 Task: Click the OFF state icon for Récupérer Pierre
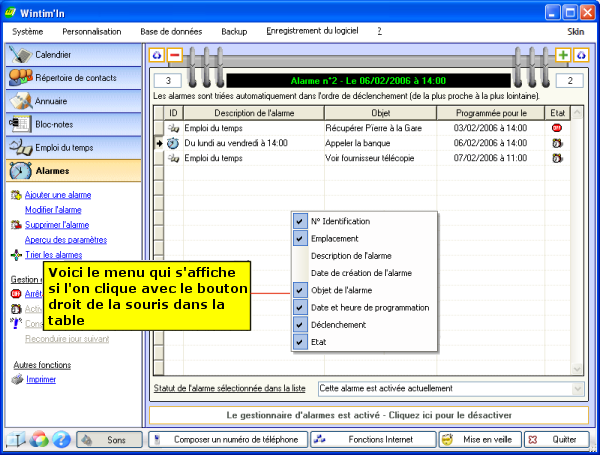557,128
